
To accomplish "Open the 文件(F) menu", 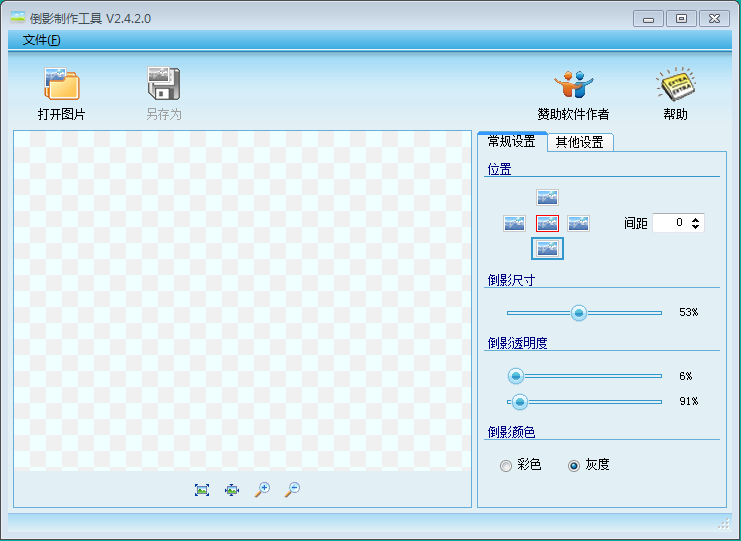I will pos(41,40).
